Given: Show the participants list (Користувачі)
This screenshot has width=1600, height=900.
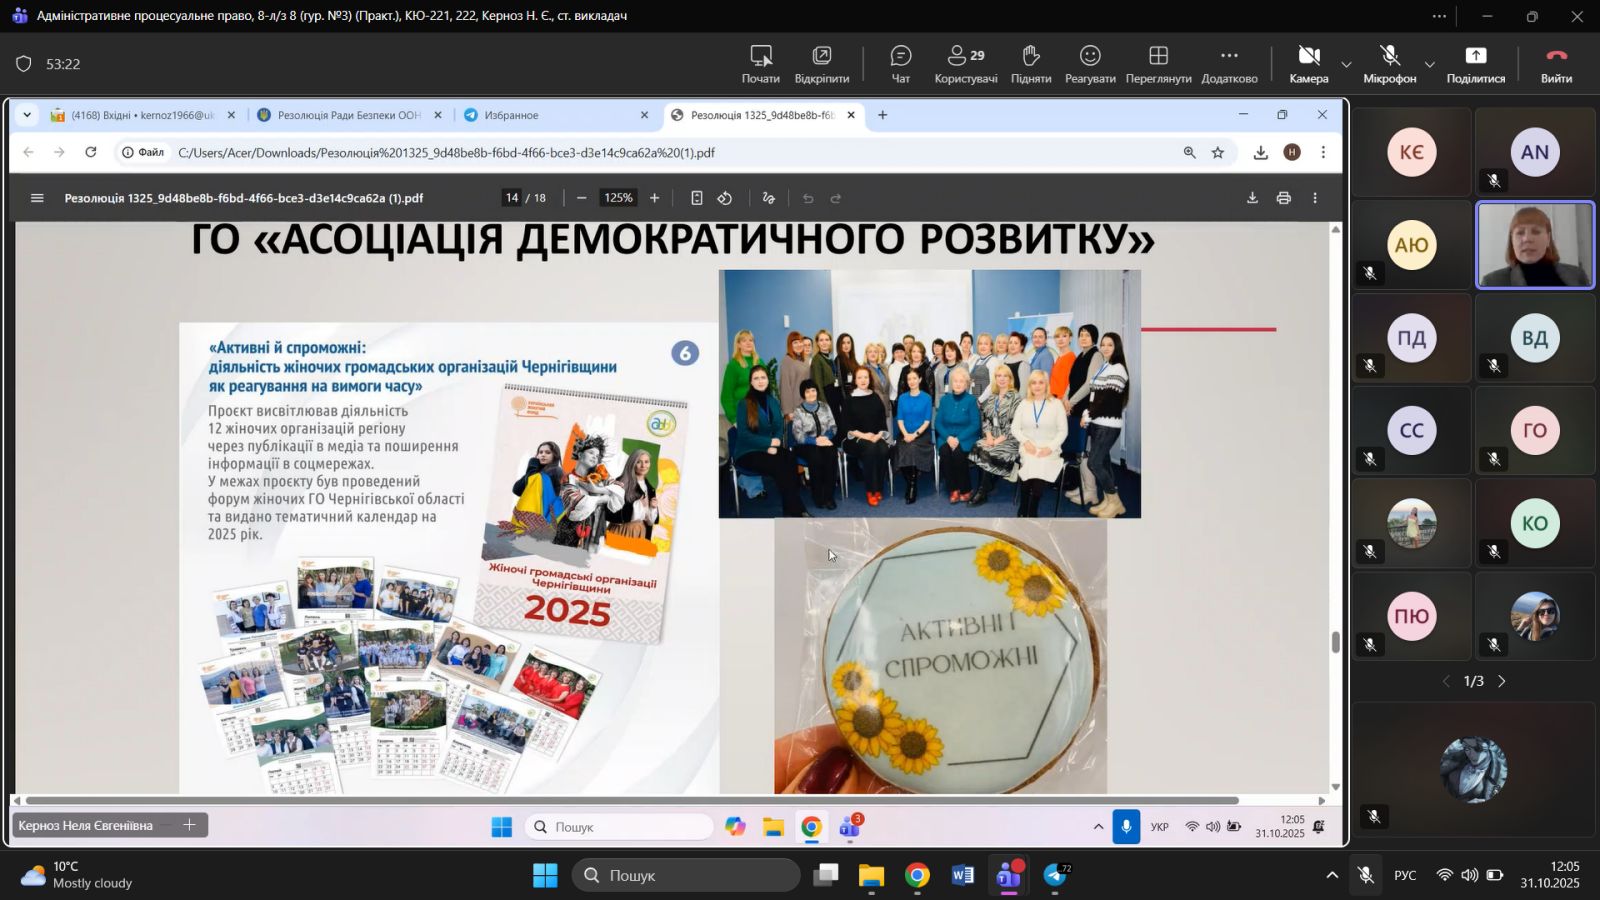Looking at the screenshot, I should (965, 63).
